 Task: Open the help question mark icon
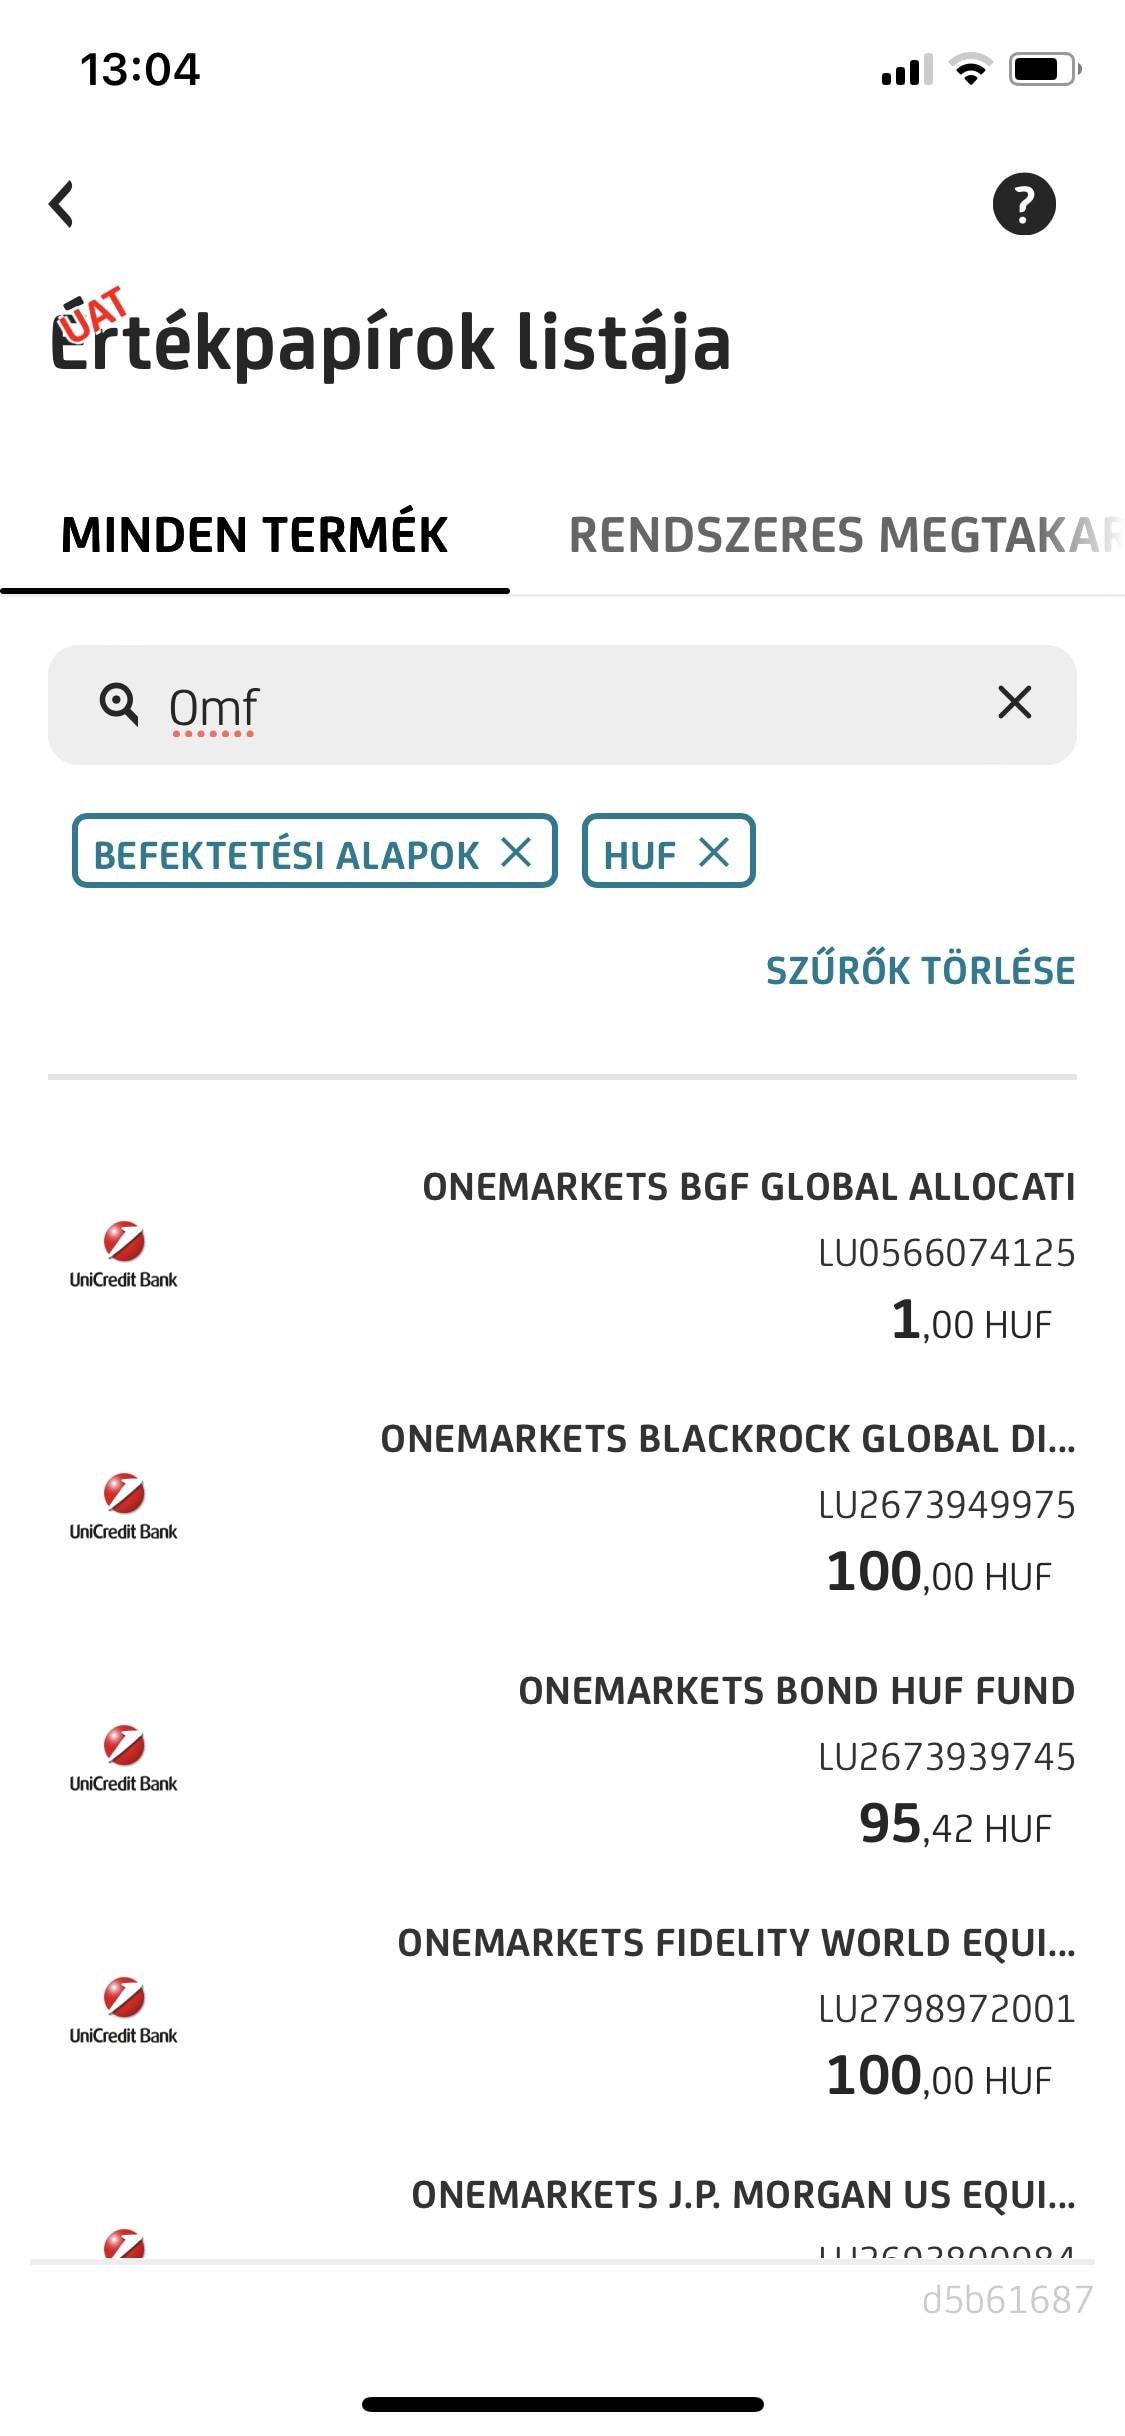click(x=1023, y=204)
